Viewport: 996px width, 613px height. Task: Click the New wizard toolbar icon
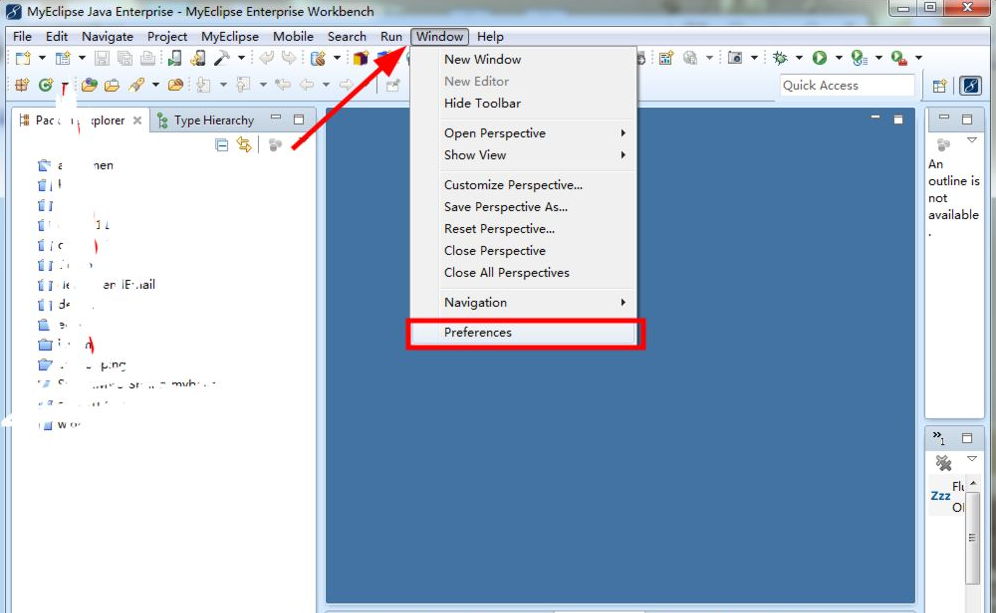(x=23, y=58)
